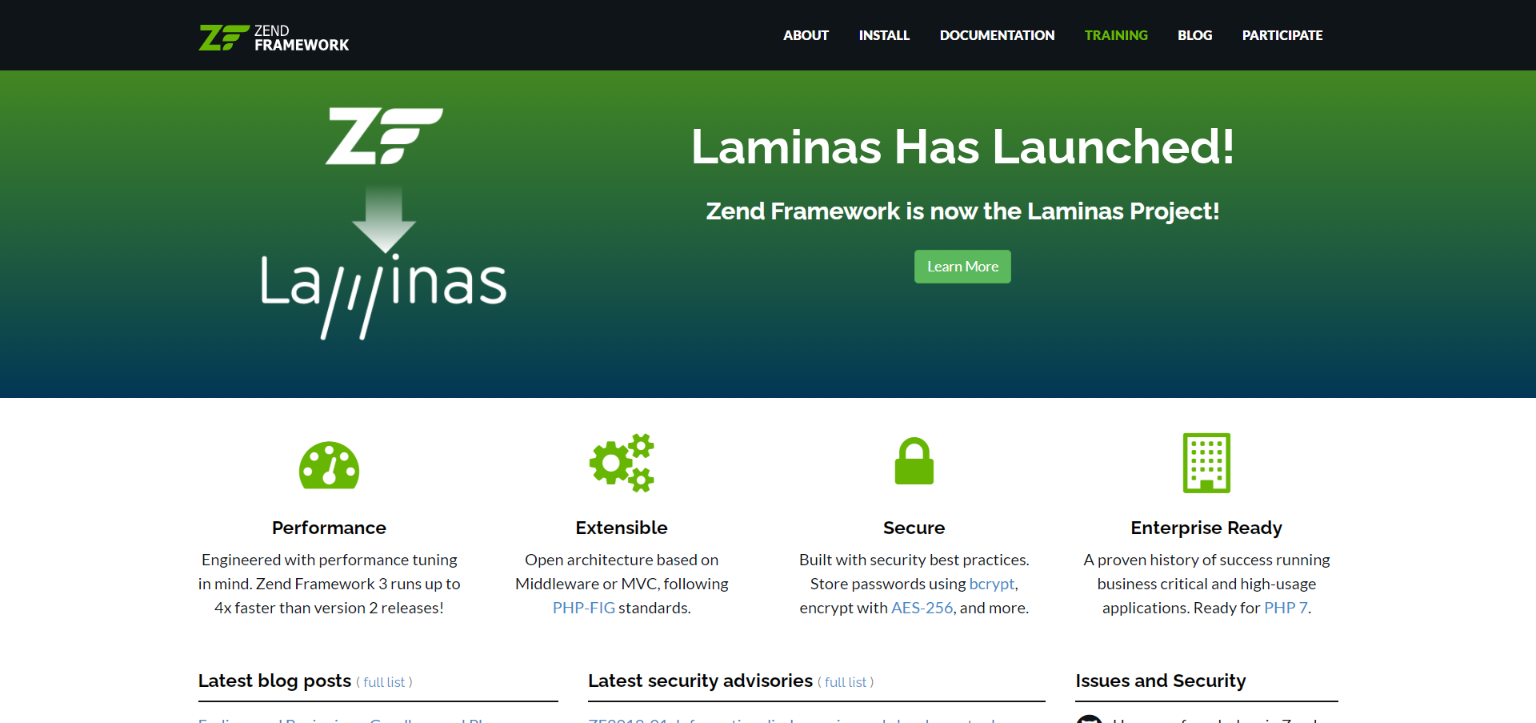View the full list of blog posts
The image size is (1536, 723).
385,682
